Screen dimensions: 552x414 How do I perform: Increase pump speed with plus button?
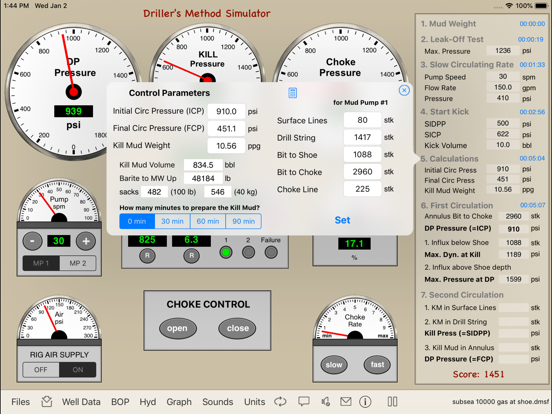pos(86,241)
